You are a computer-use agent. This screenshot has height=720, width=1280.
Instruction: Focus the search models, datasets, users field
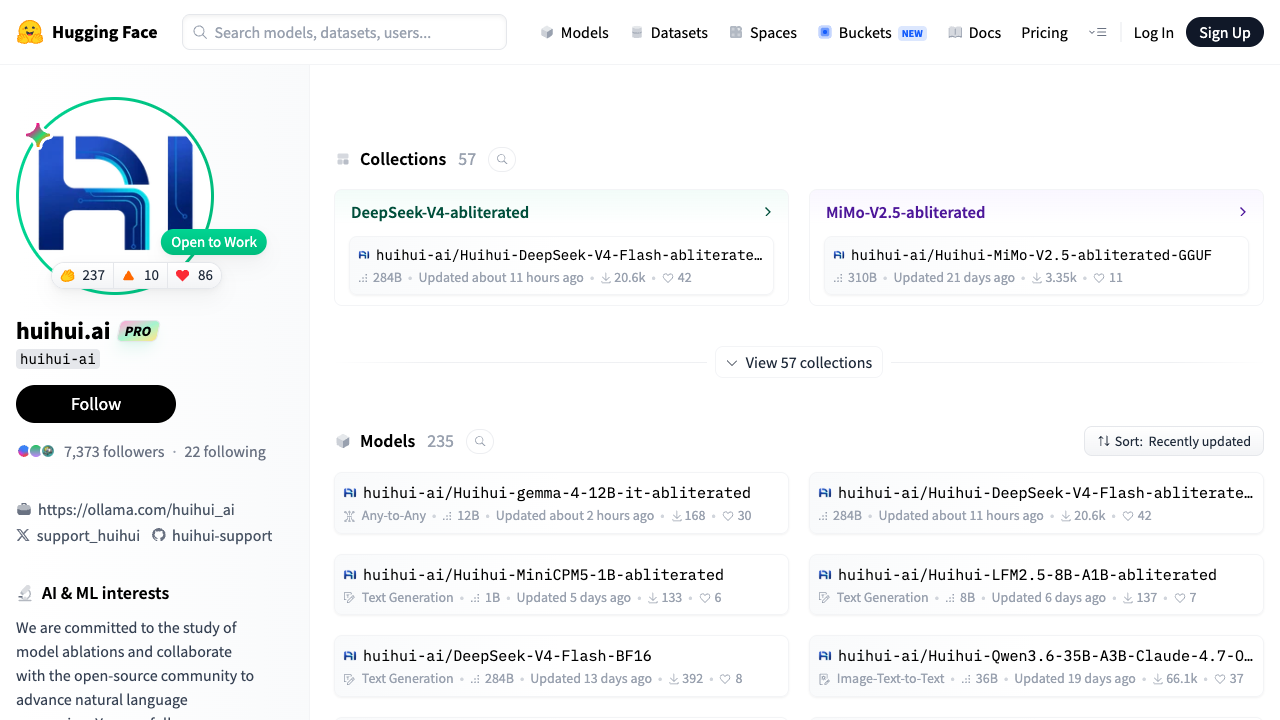pyautogui.click(x=344, y=33)
